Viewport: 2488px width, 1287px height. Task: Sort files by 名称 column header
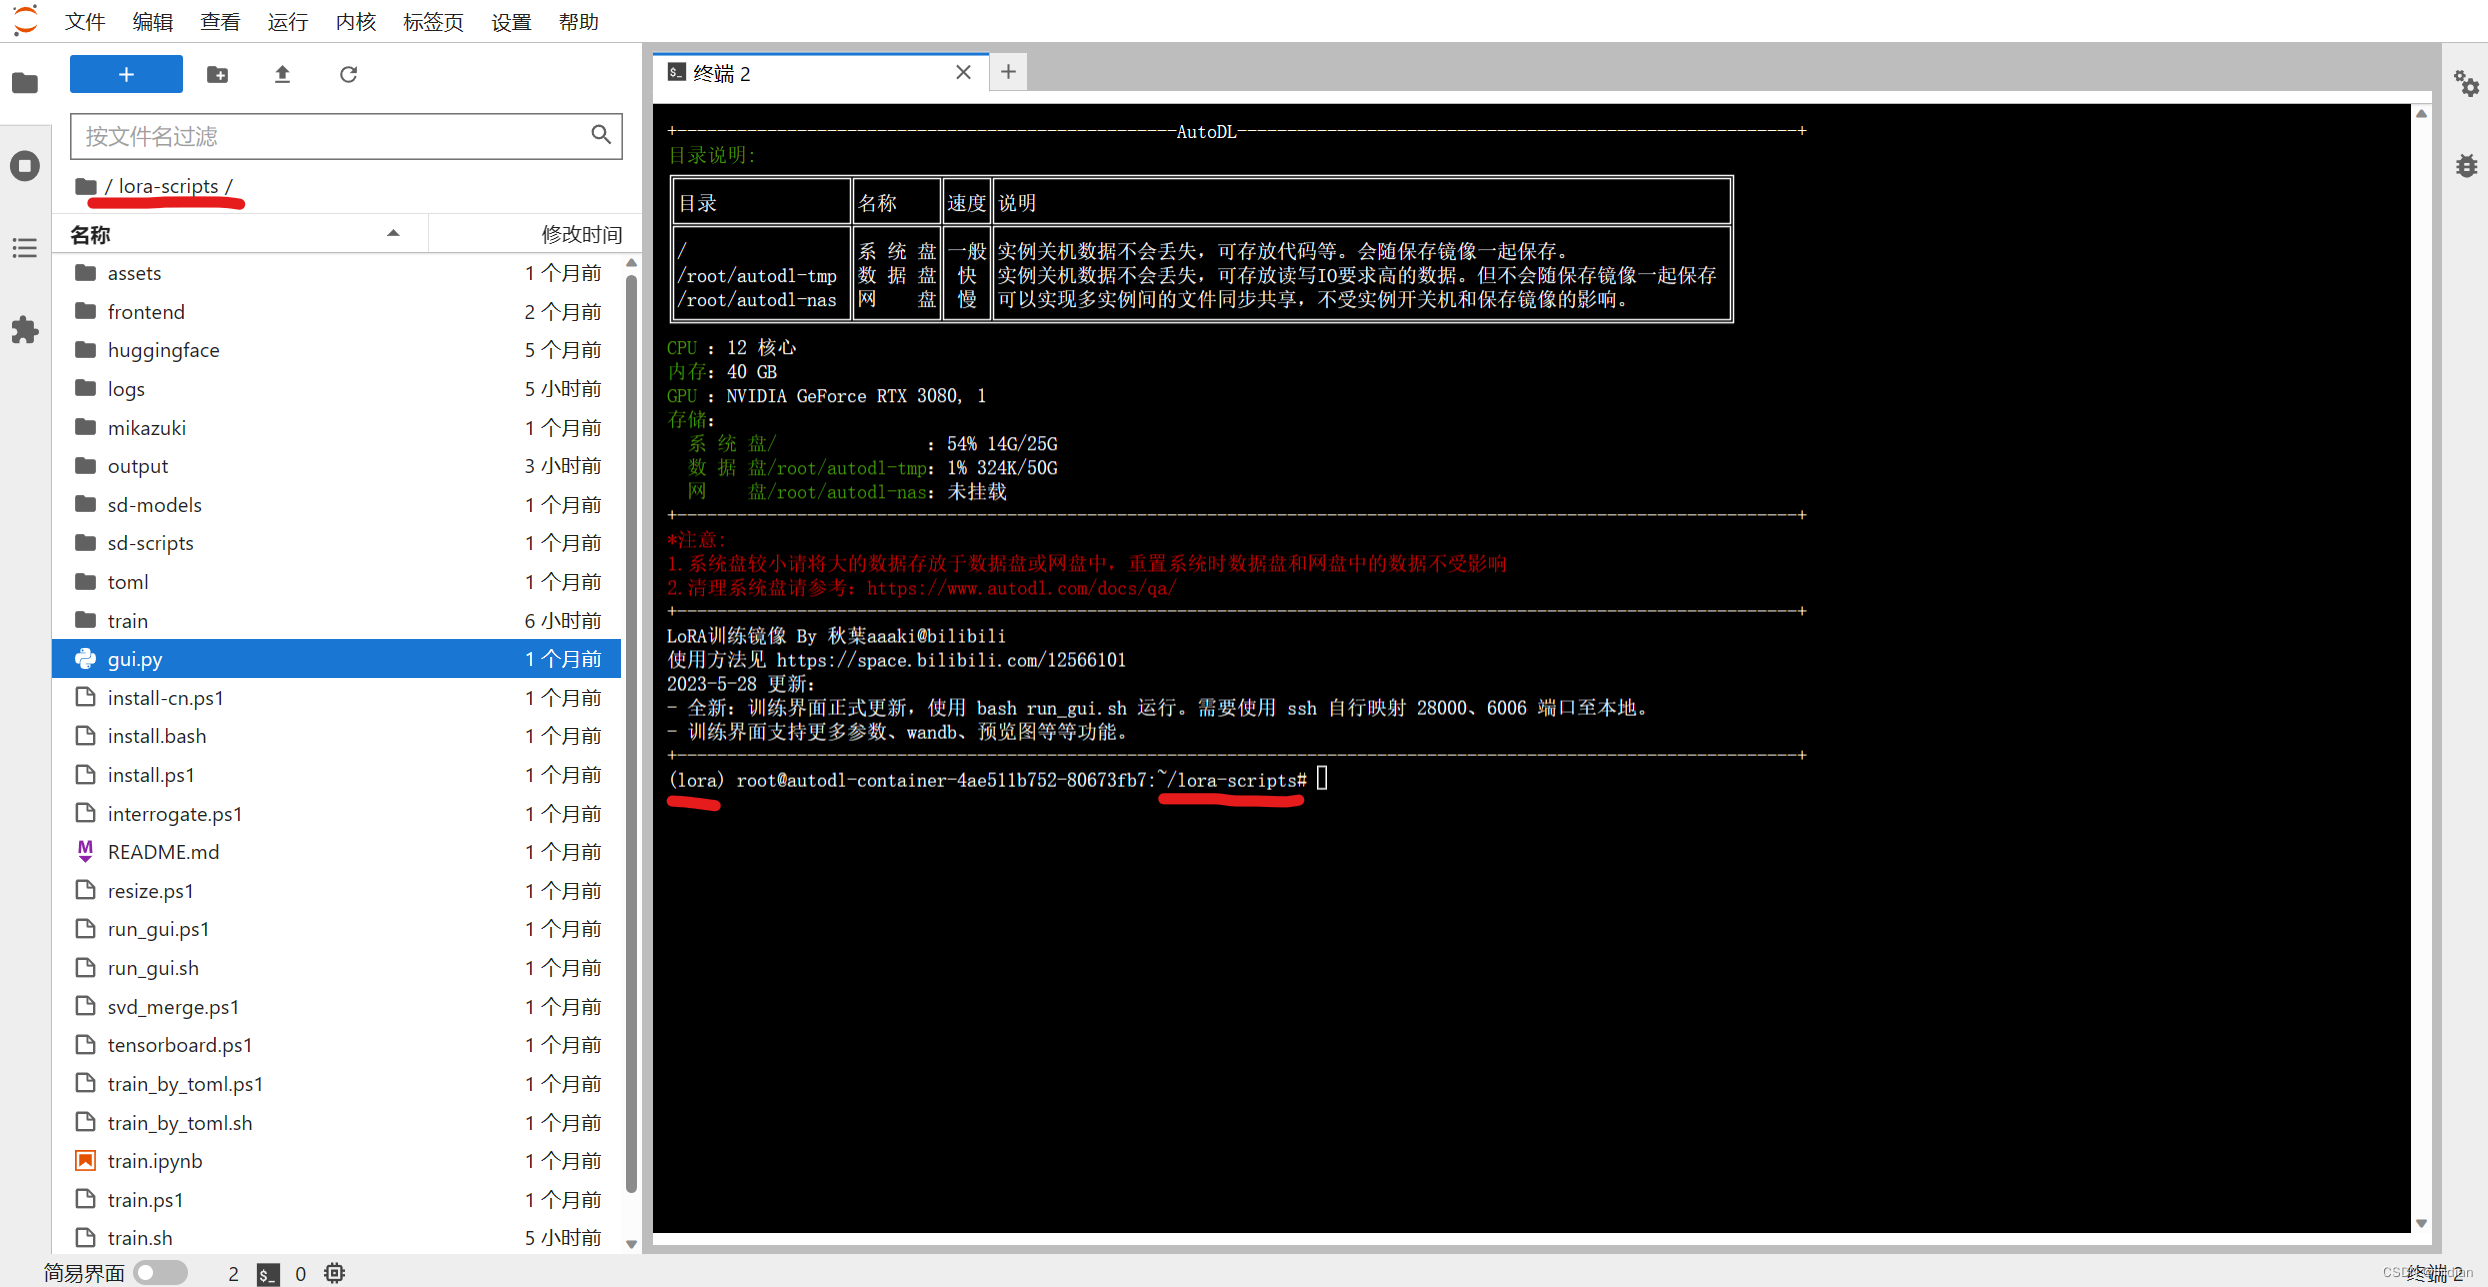click(x=90, y=234)
